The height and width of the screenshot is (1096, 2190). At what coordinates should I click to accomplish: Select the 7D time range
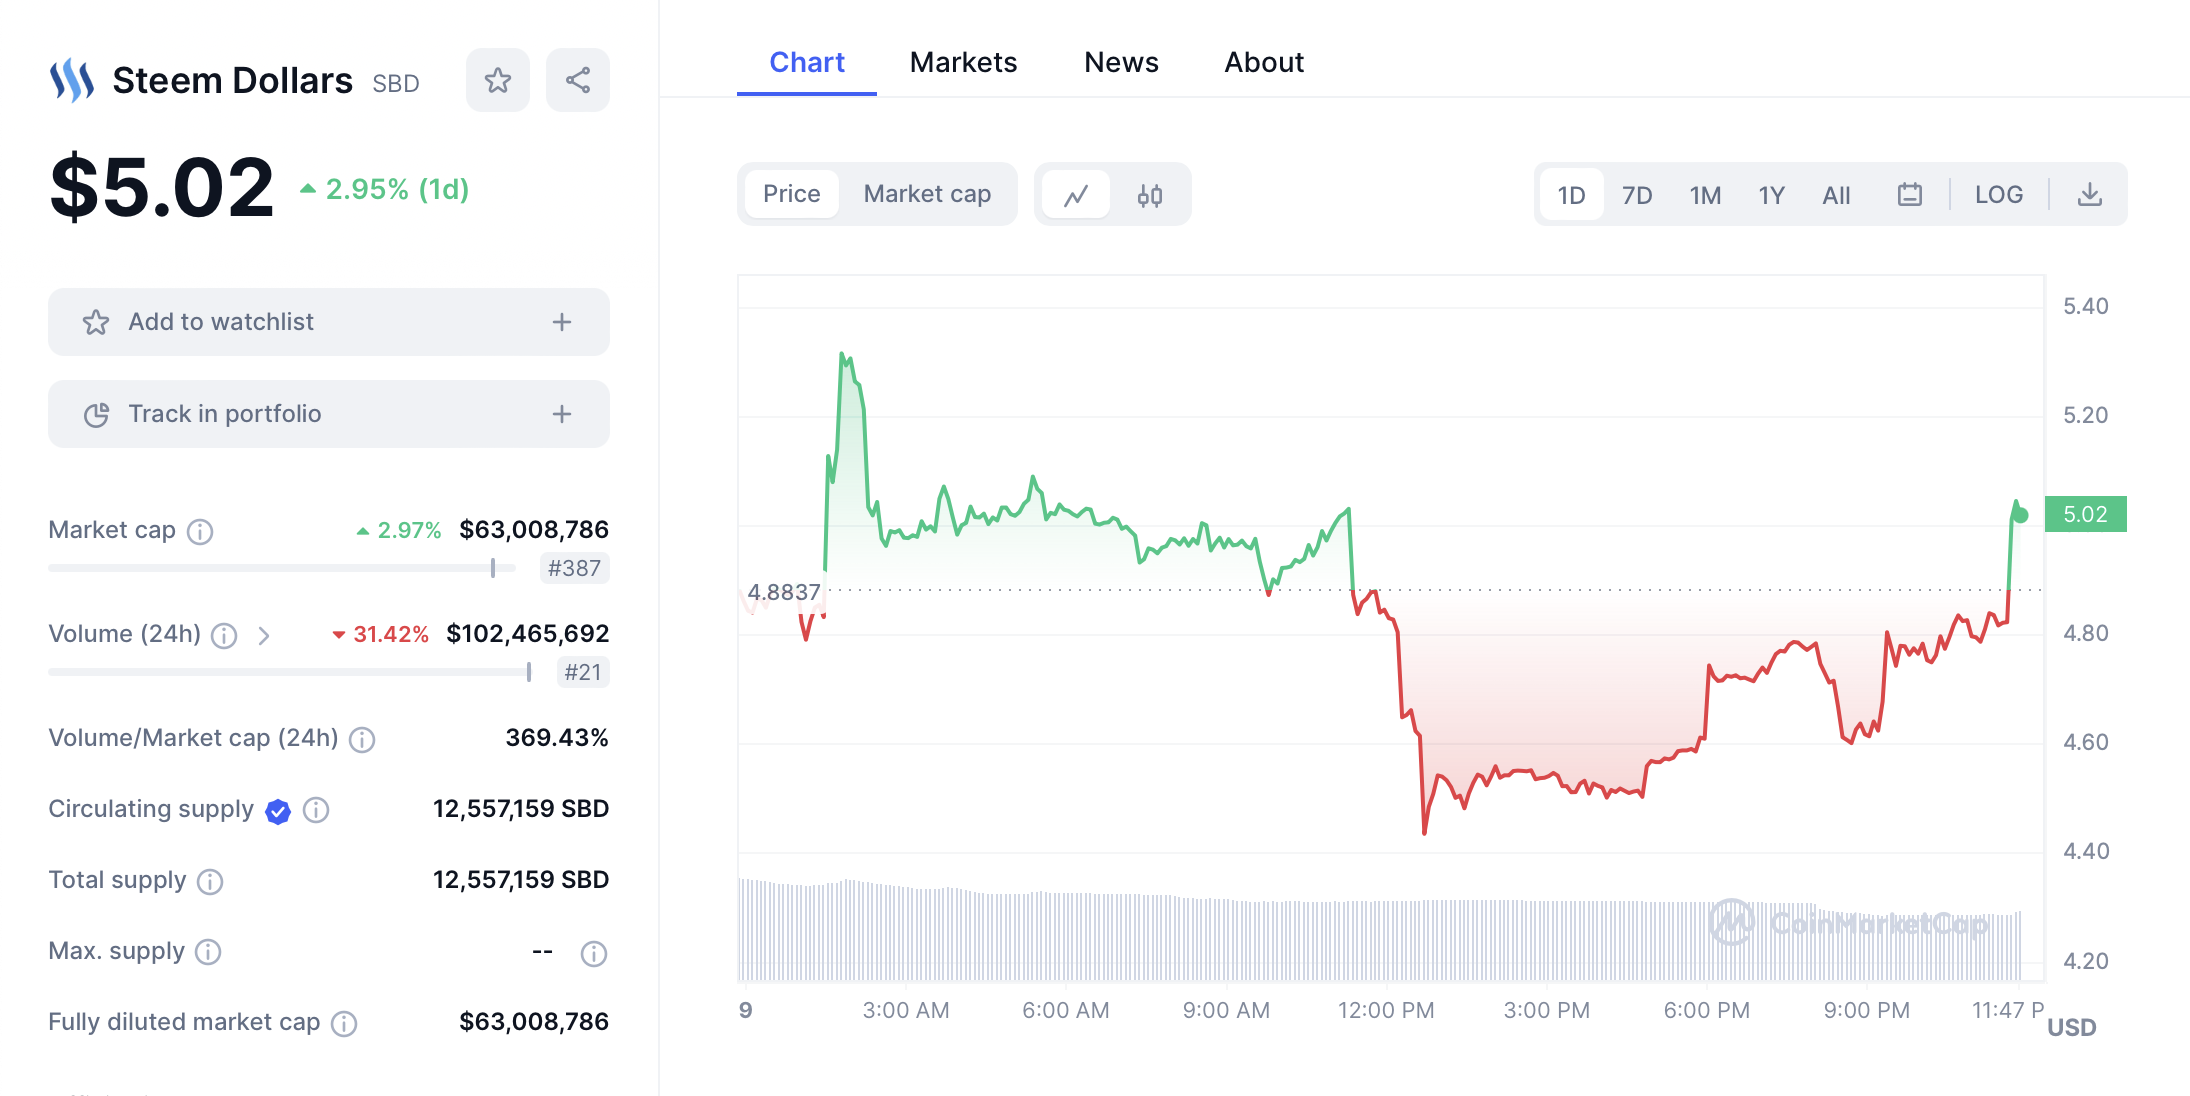[1637, 195]
